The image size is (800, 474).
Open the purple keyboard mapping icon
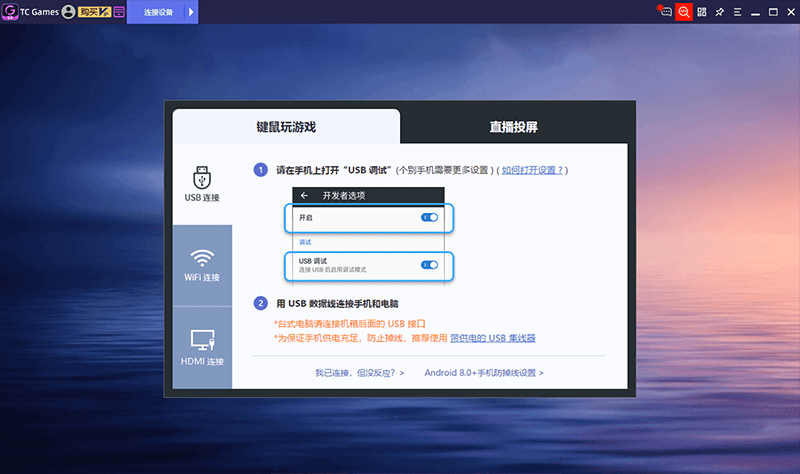pos(119,12)
